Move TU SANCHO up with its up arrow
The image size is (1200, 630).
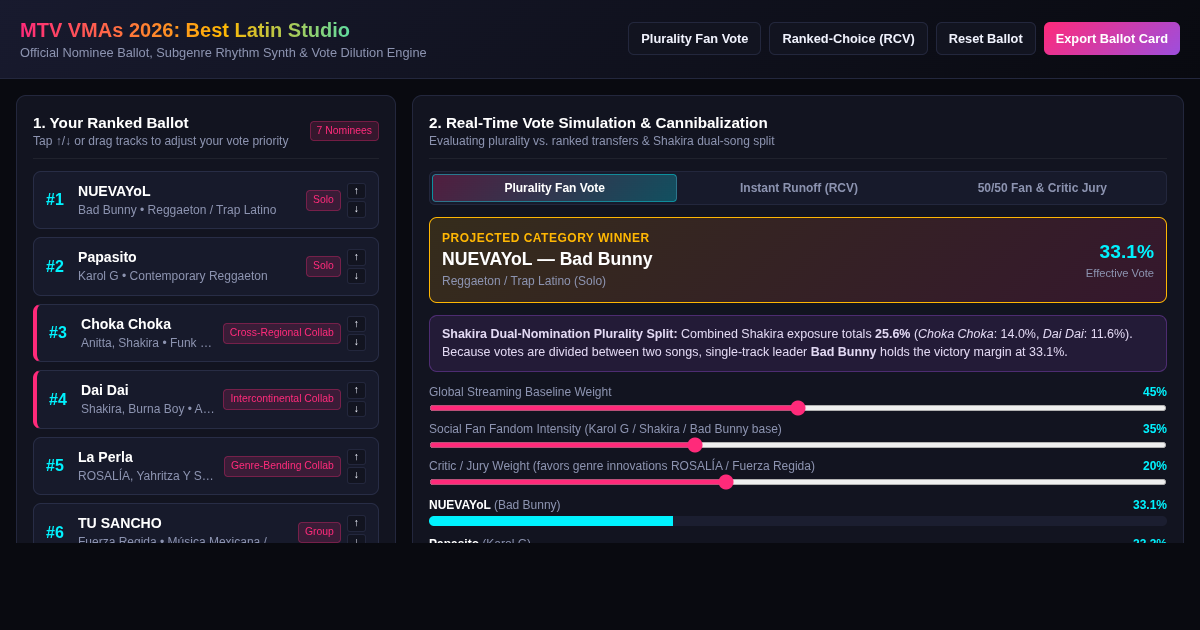coord(356,523)
